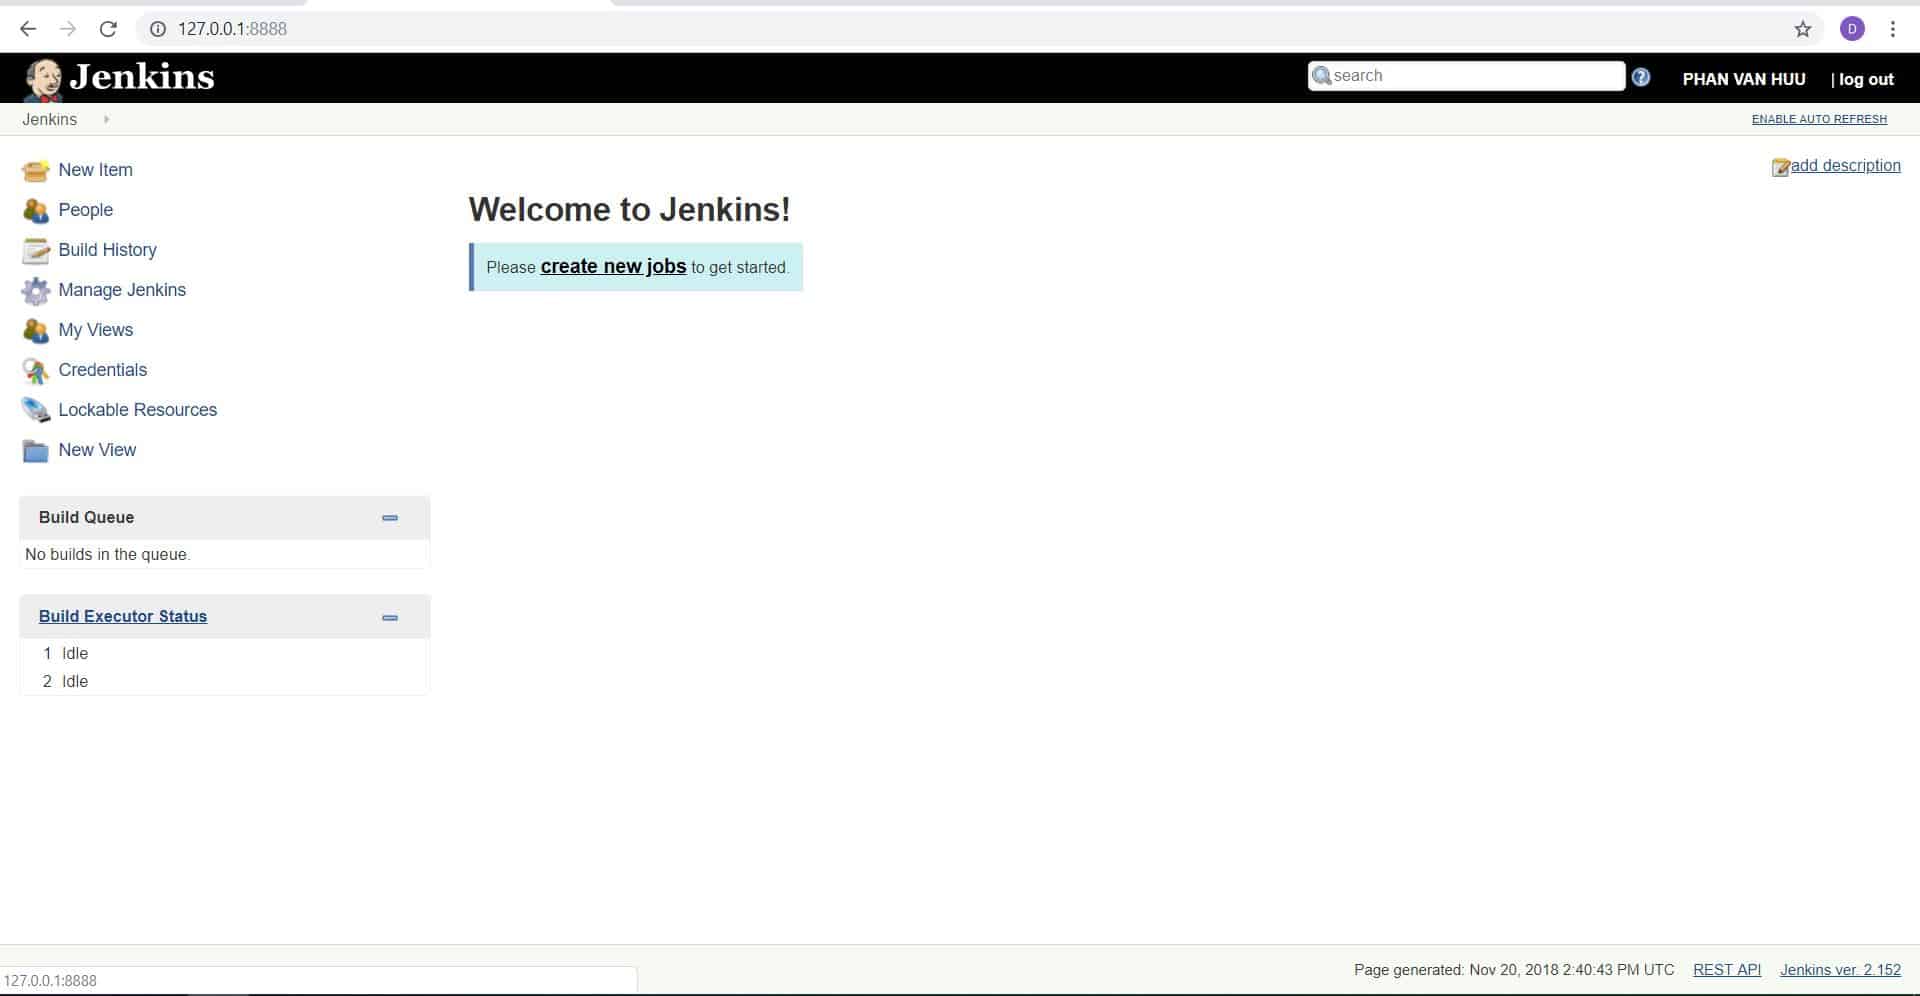
Task: Open the REST API footer link
Action: 1726,969
